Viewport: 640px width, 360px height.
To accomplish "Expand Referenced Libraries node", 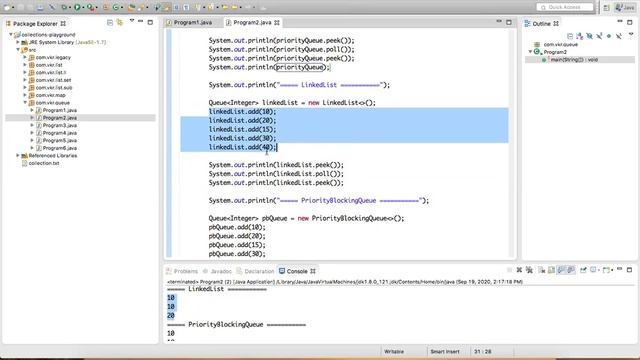I will (x=18, y=156).
